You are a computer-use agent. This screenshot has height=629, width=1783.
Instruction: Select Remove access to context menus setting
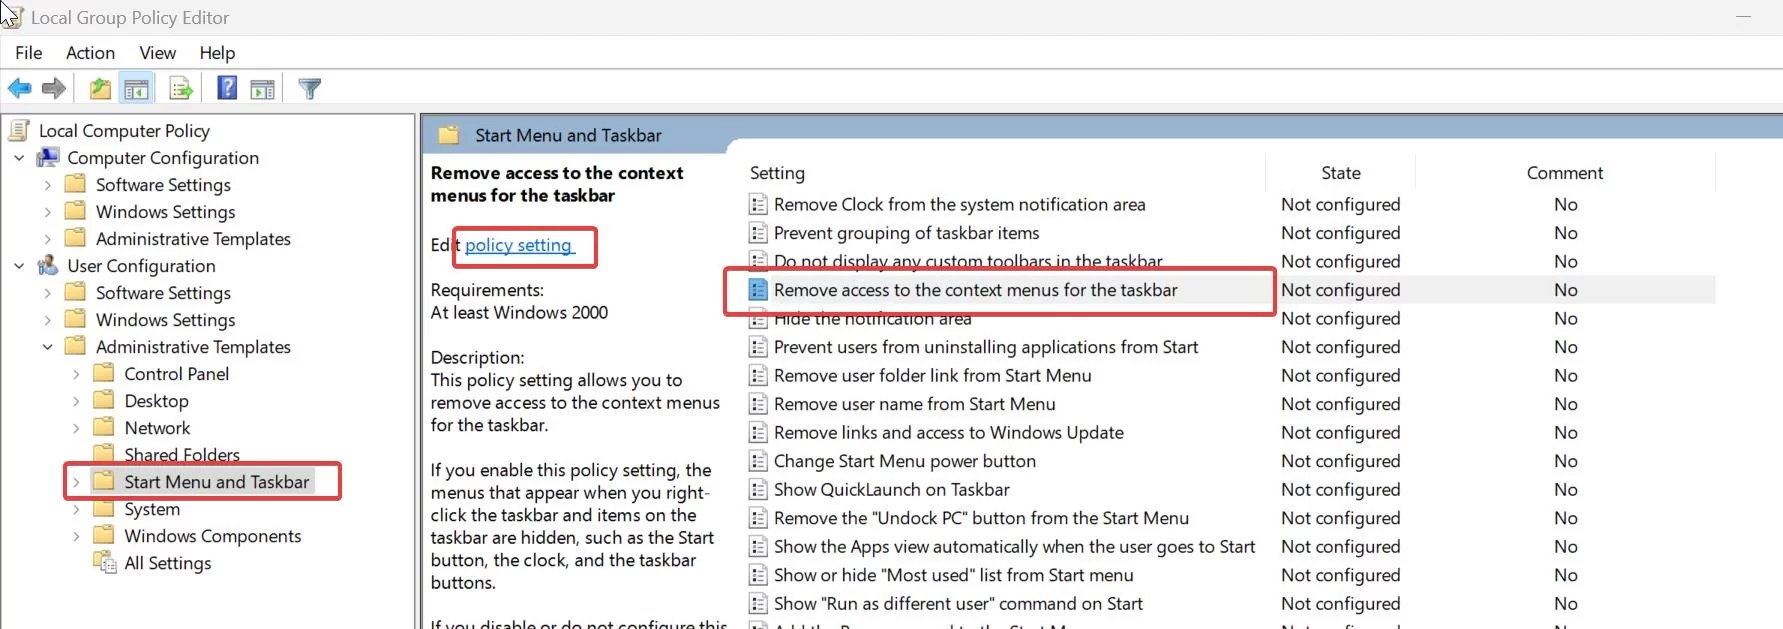tap(975, 289)
